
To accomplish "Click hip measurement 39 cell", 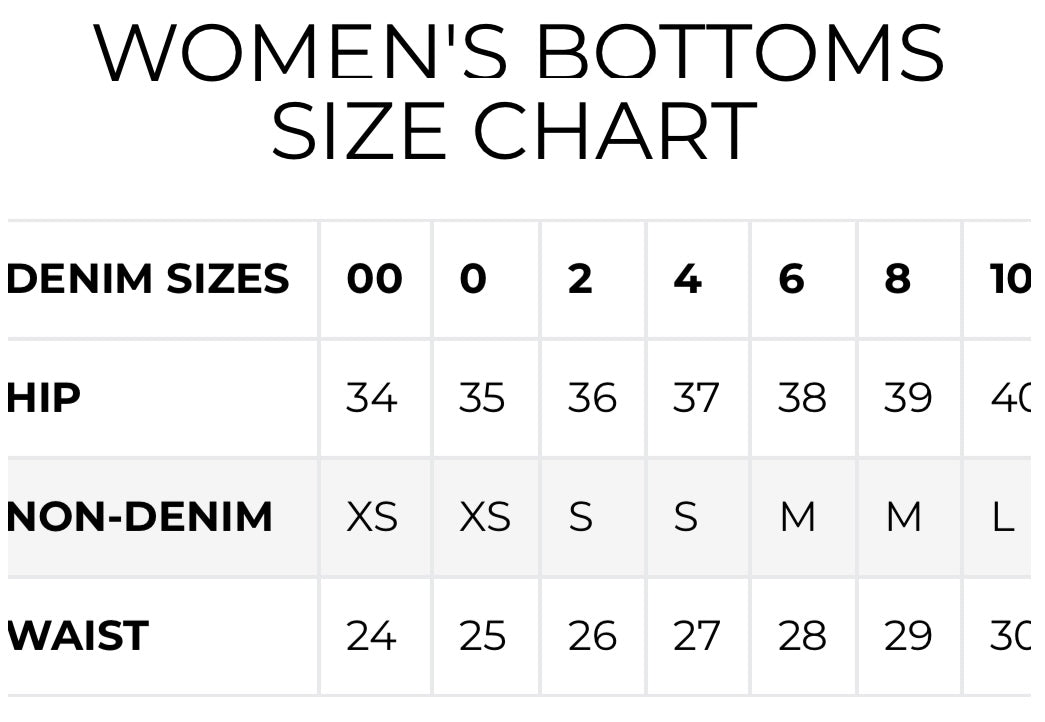I will (908, 398).
